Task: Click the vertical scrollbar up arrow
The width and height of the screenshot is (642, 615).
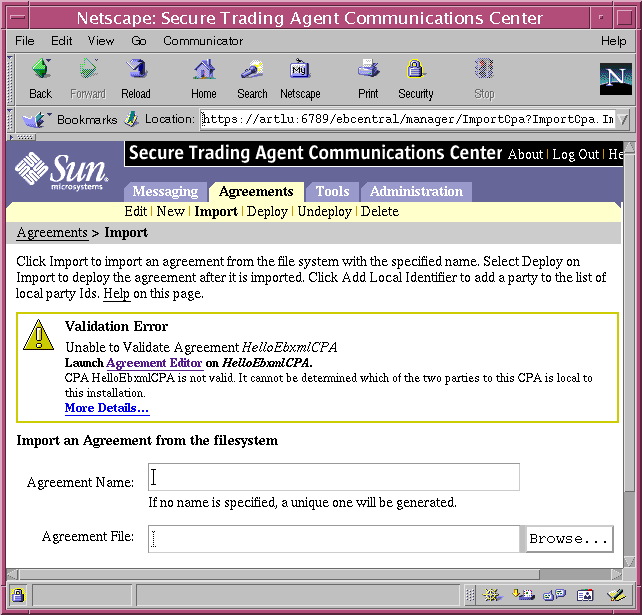Action: click(629, 147)
